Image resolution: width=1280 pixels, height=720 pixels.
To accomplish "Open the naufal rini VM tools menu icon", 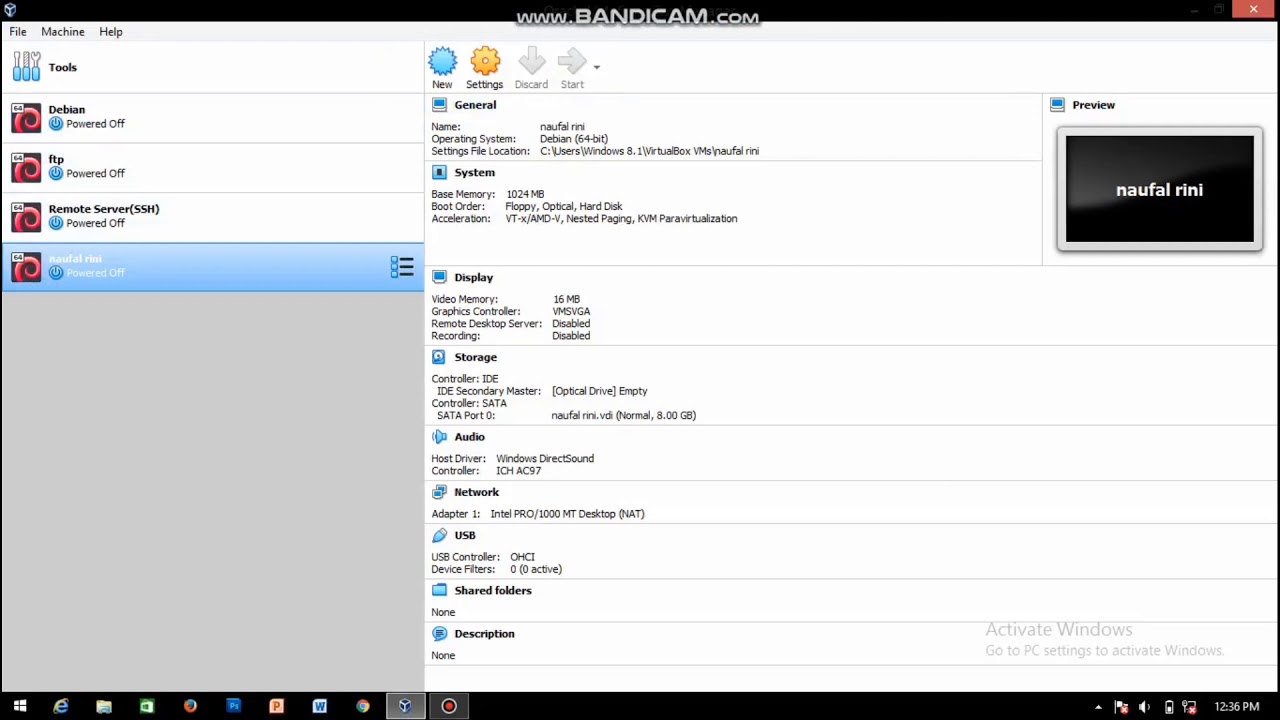I will click(402, 267).
